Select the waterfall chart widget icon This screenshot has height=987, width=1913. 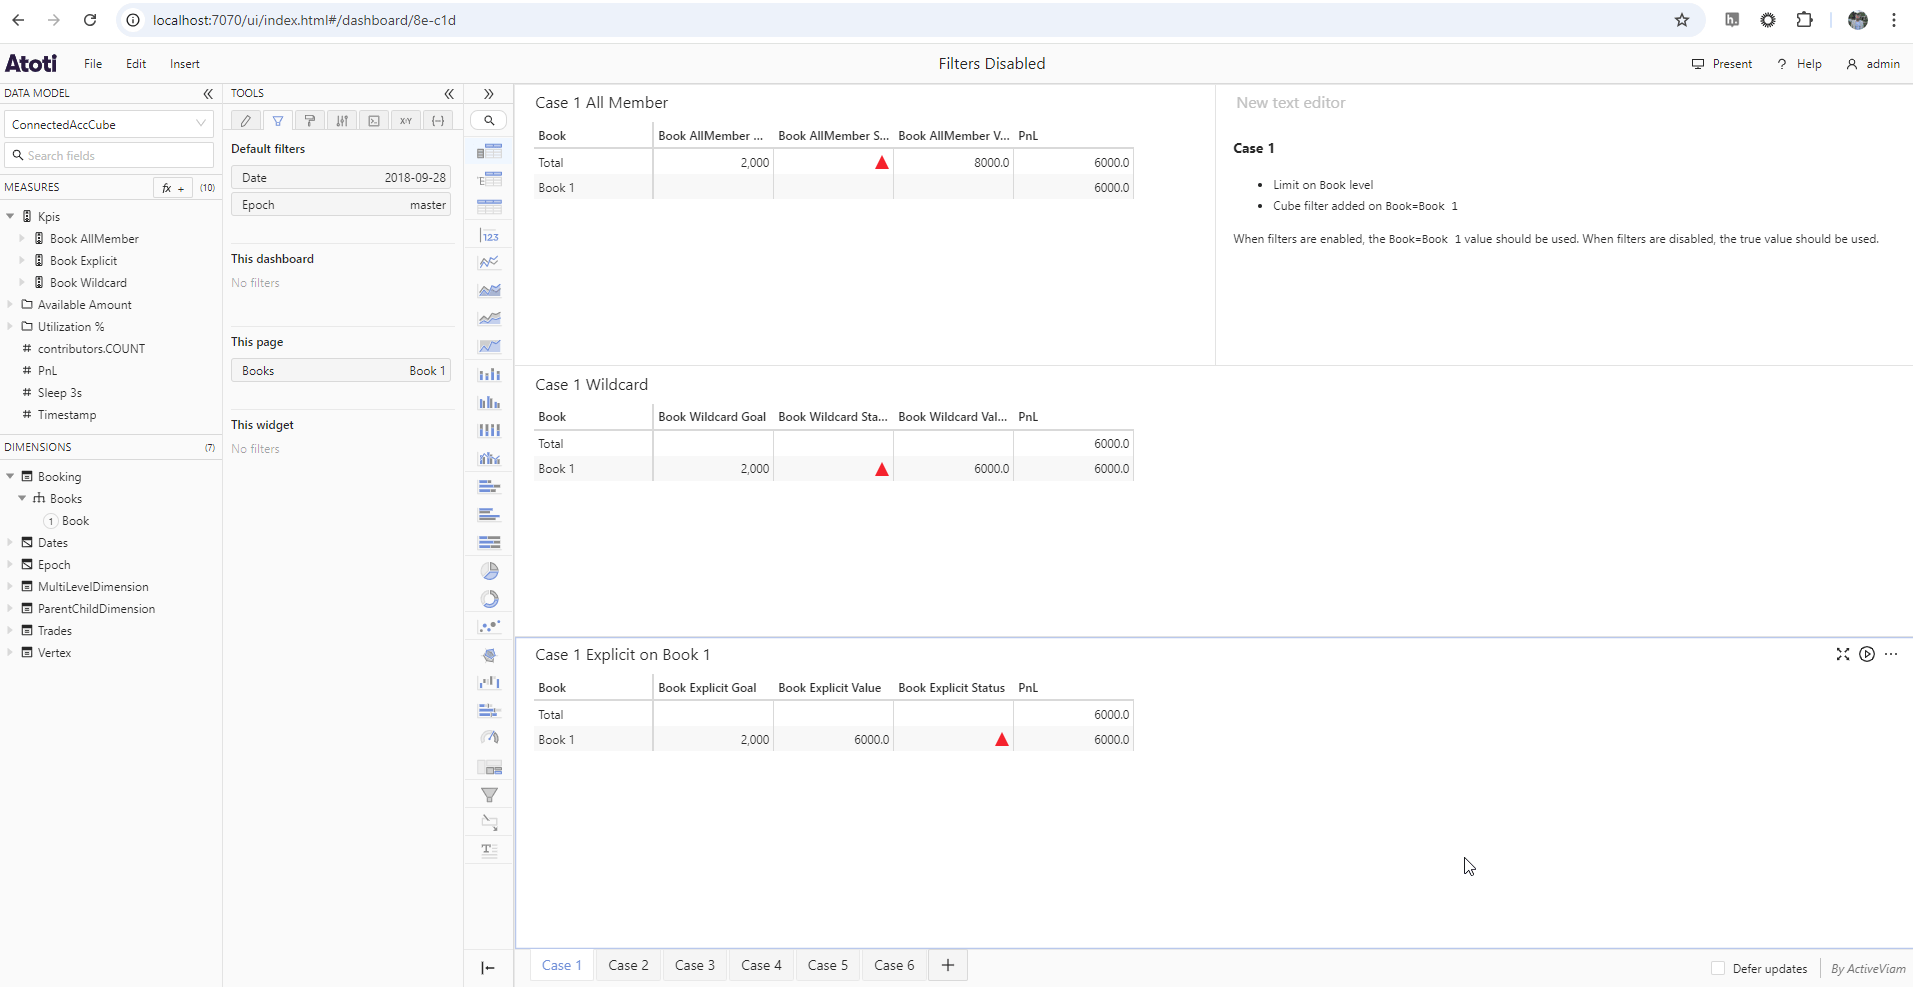(489, 683)
